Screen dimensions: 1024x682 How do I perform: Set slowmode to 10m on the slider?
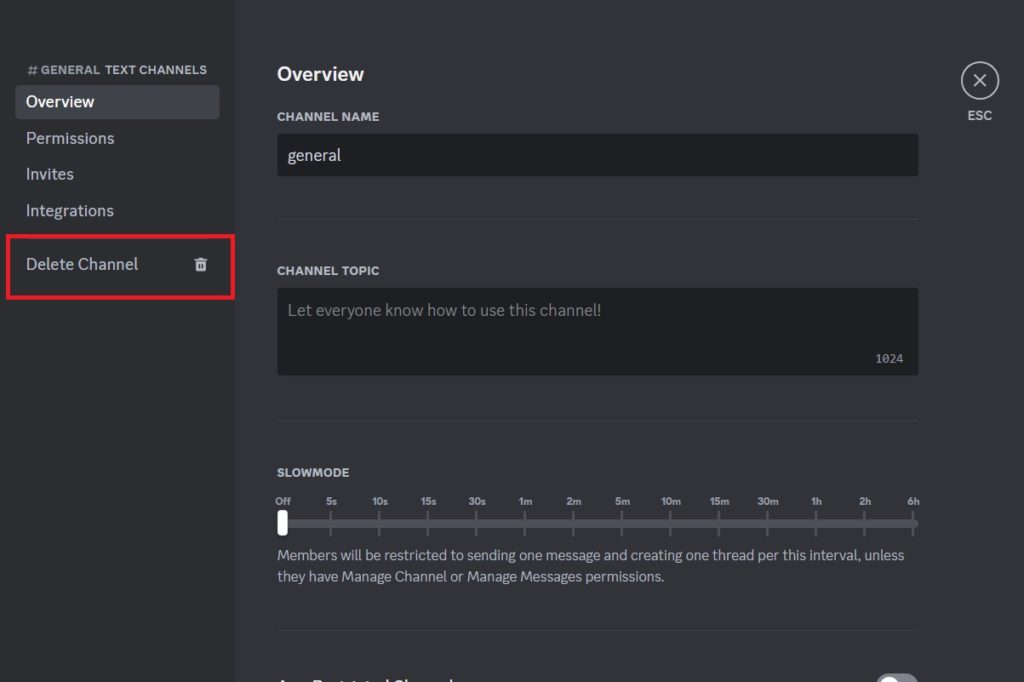click(670, 521)
